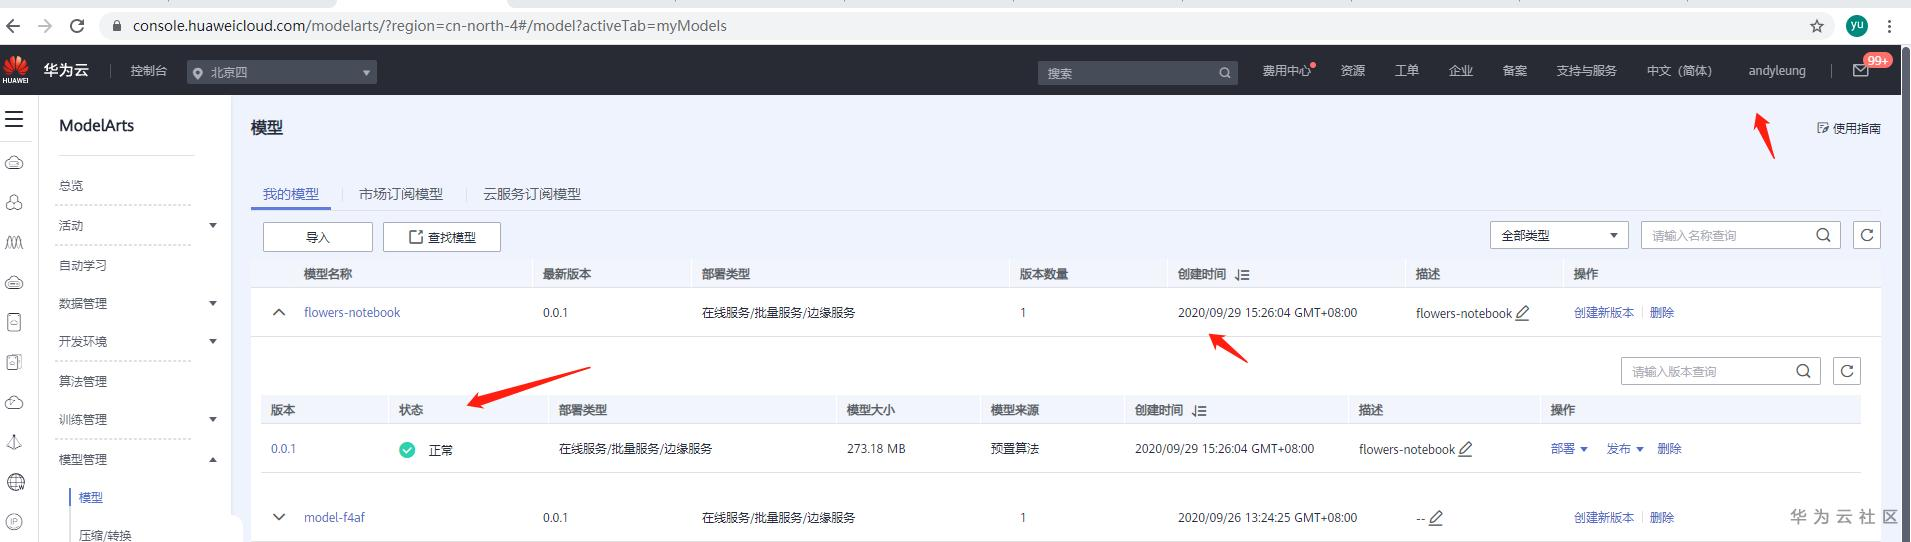
Task: Open 费用中心 in the top bar
Action: 1287,71
